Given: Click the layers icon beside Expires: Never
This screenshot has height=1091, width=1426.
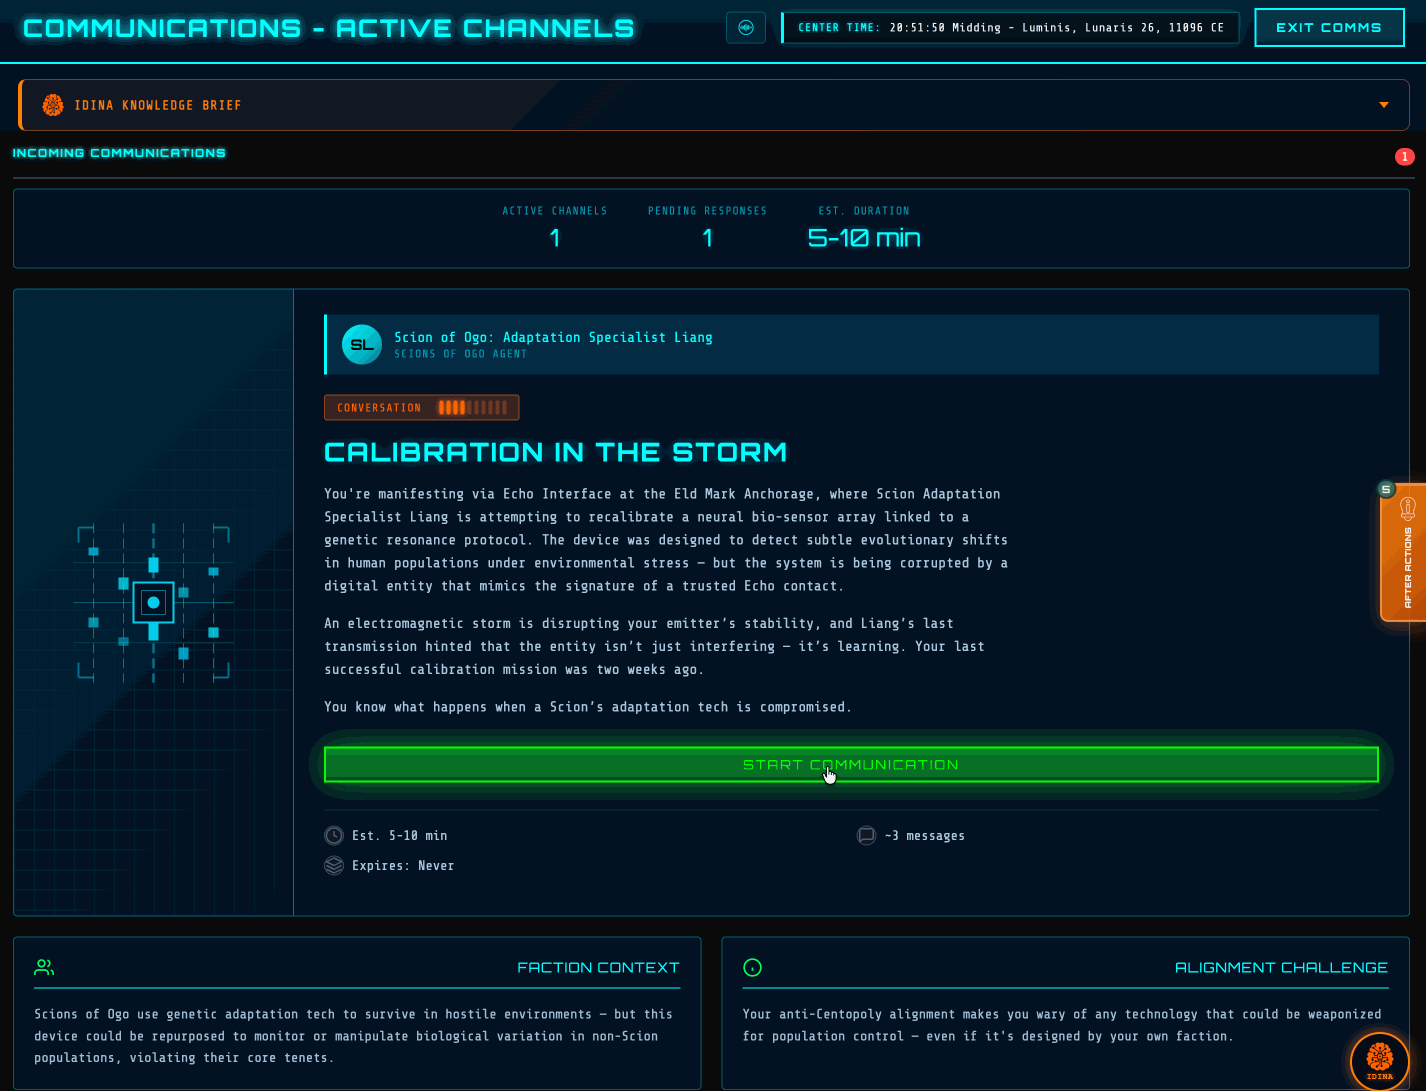Looking at the screenshot, I should point(334,865).
